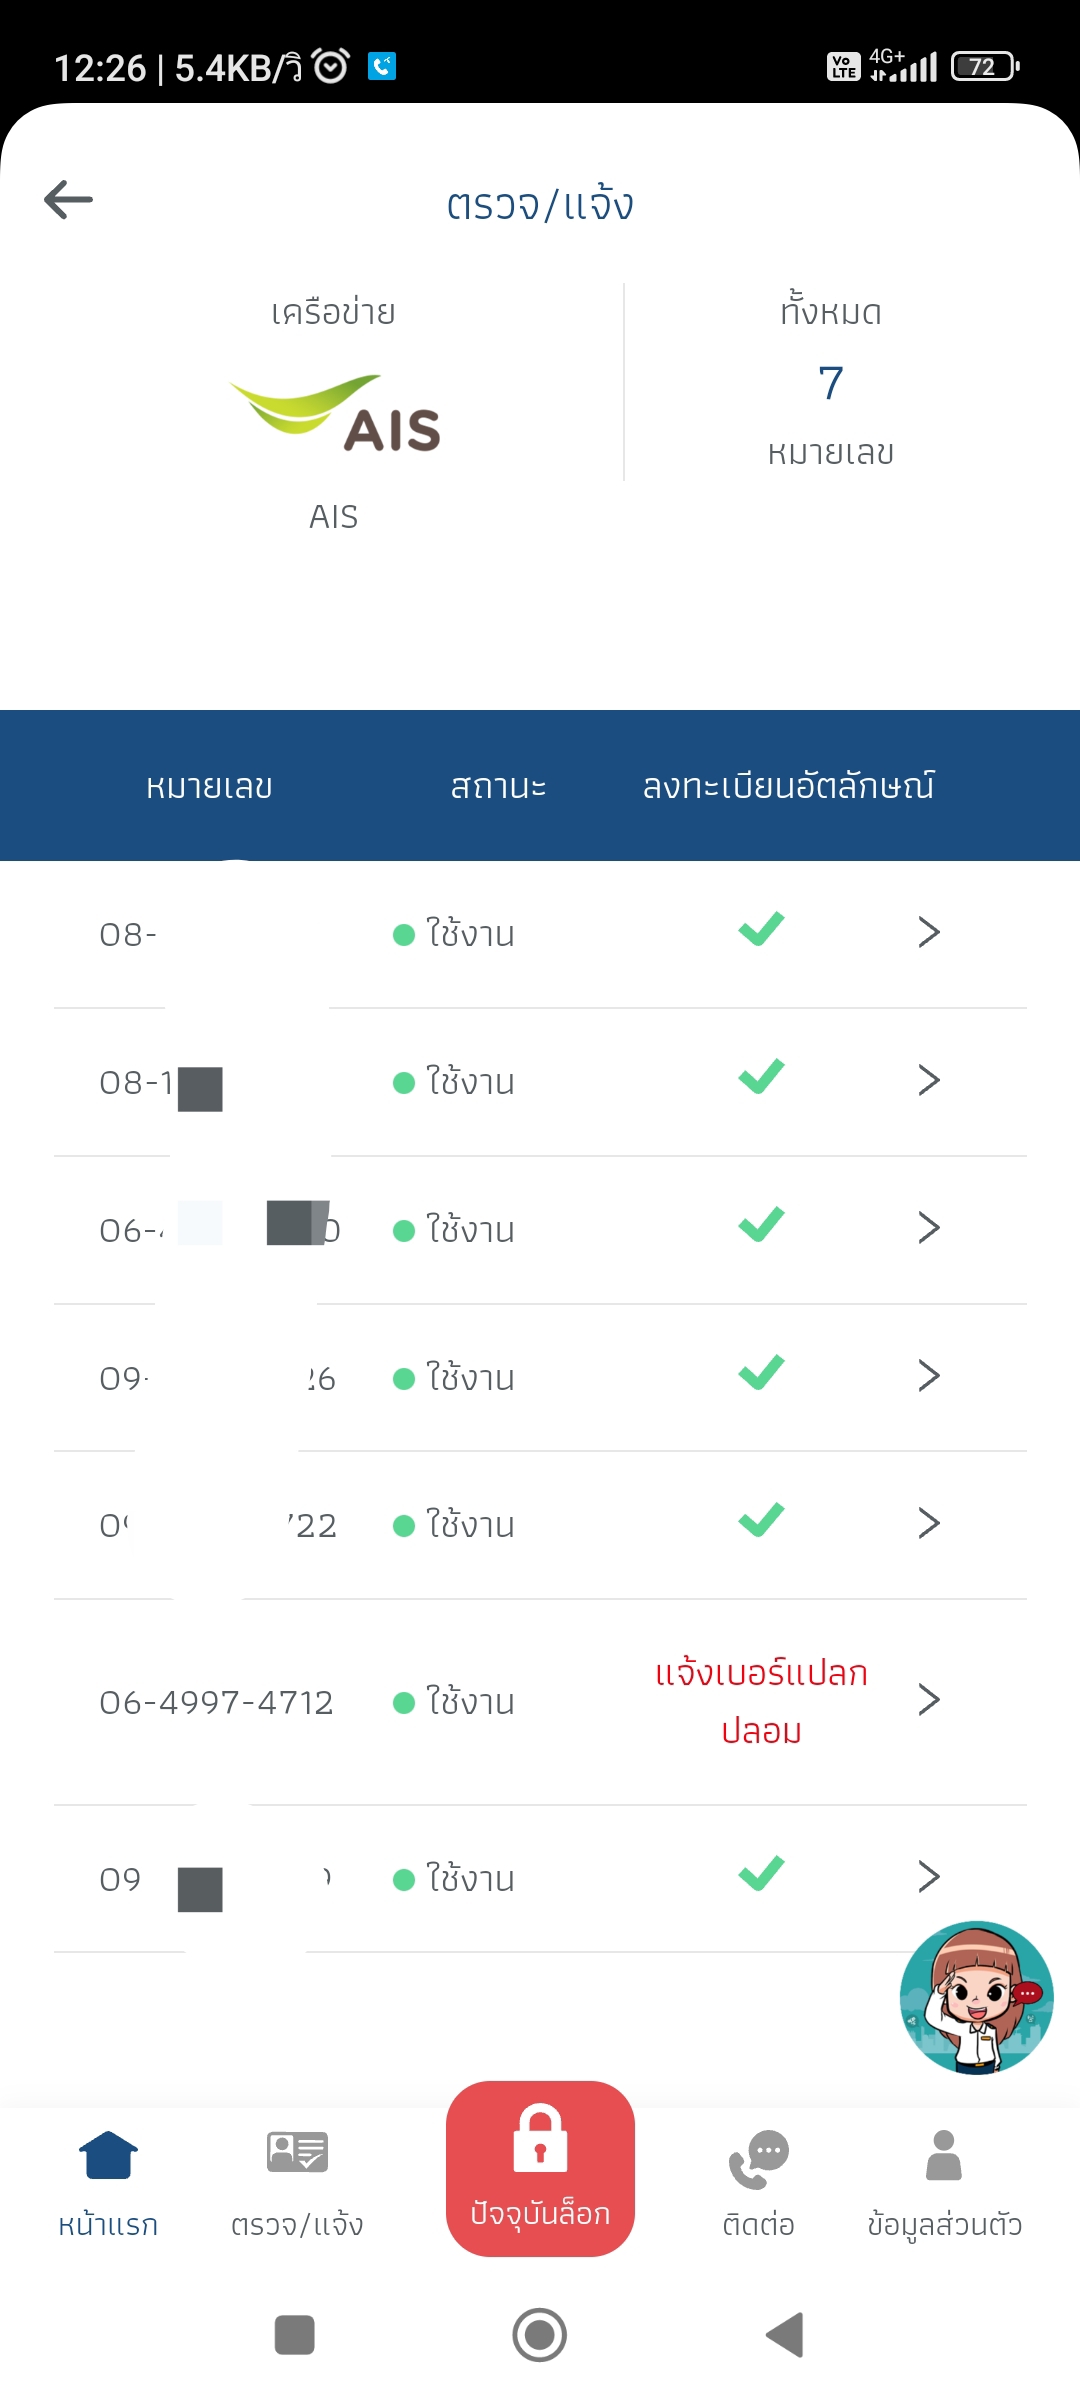Expand details chevron for 06-4997-4712
This screenshot has width=1080, height=2400.
pos(929,1700)
